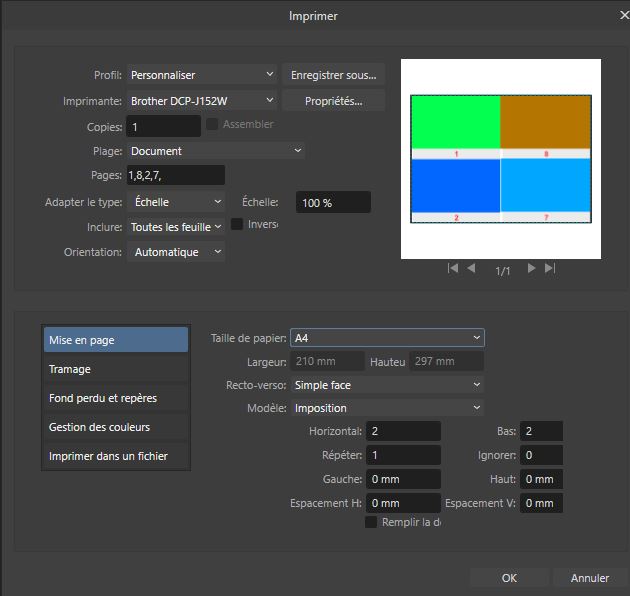Open the Inclure dropdown
The height and width of the screenshot is (596, 630).
176,227
